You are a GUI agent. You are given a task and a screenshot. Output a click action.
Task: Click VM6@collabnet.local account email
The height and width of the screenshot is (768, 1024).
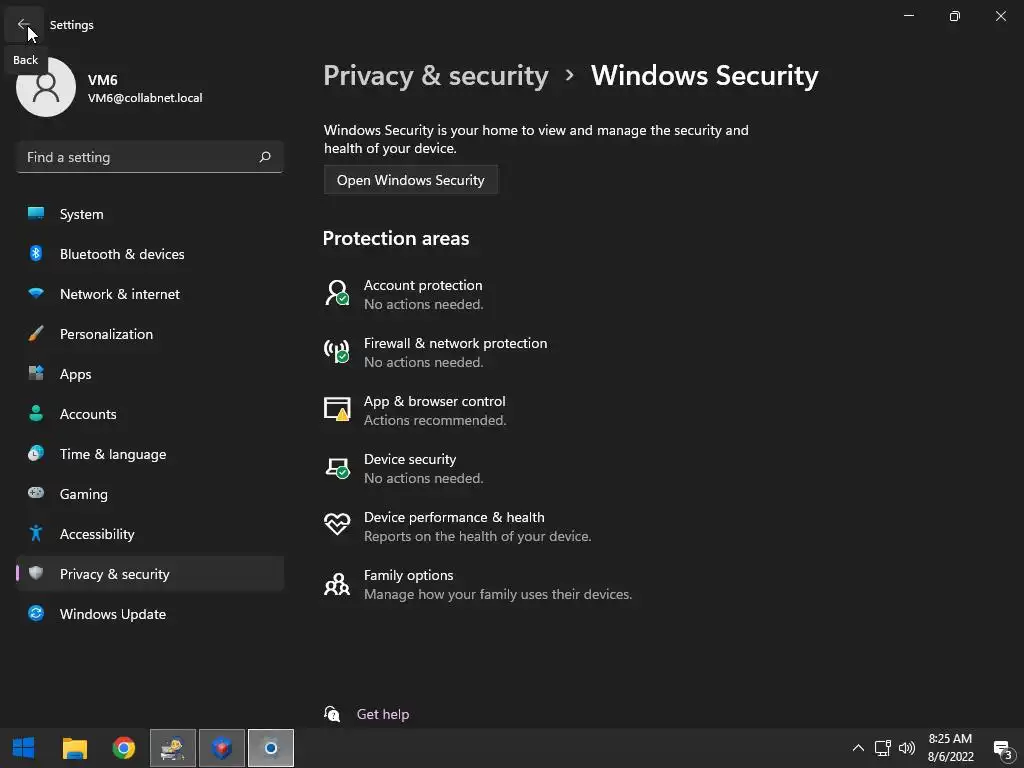click(x=145, y=98)
